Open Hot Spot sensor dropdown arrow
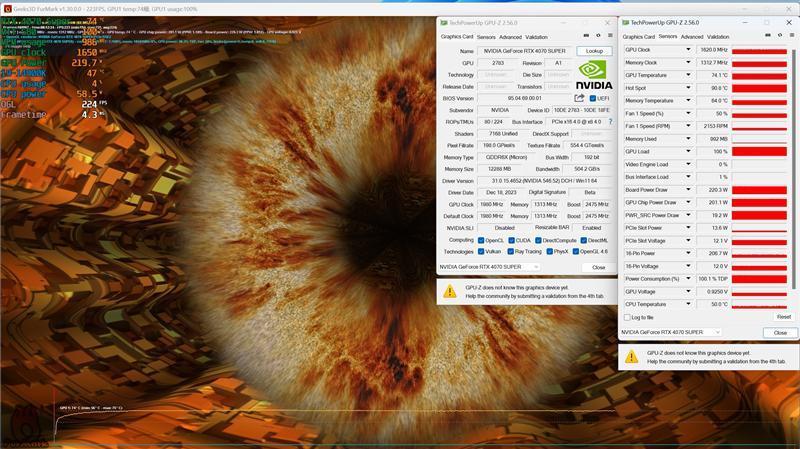 (688, 88)
